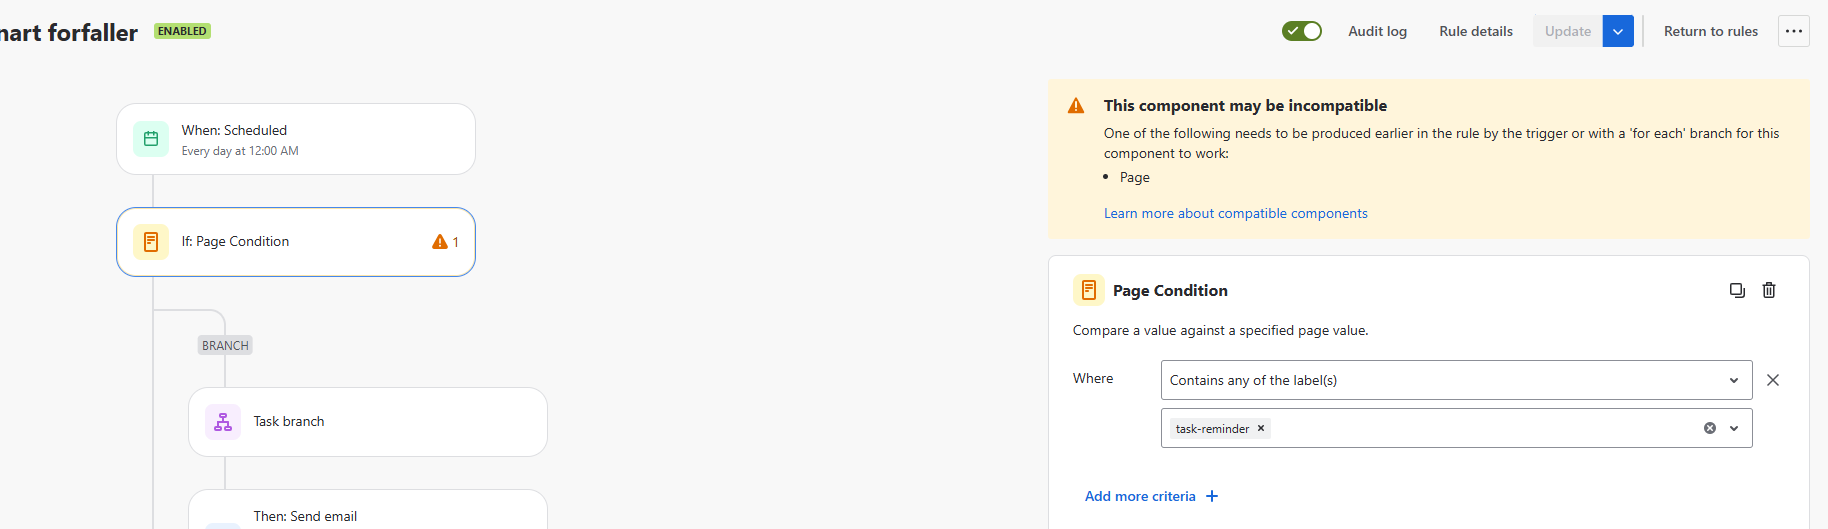
Task: Return to rules list
Action: point(1710,31)
